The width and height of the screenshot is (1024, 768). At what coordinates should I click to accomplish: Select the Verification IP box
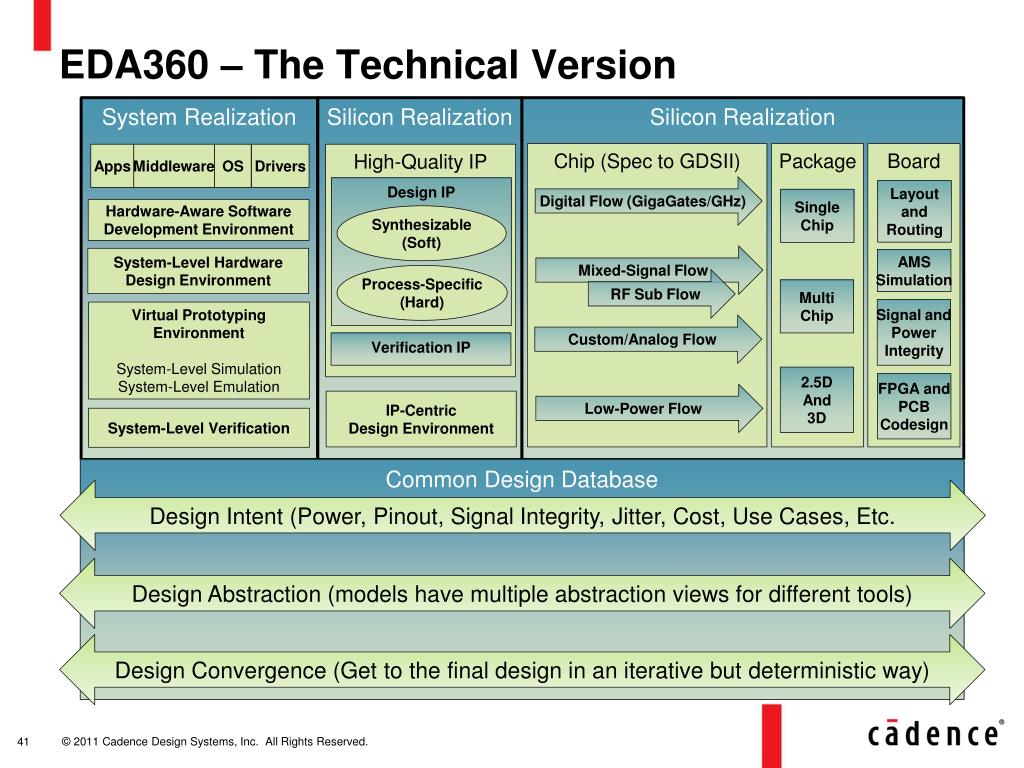pyautogui.click(x=421, y=347)
